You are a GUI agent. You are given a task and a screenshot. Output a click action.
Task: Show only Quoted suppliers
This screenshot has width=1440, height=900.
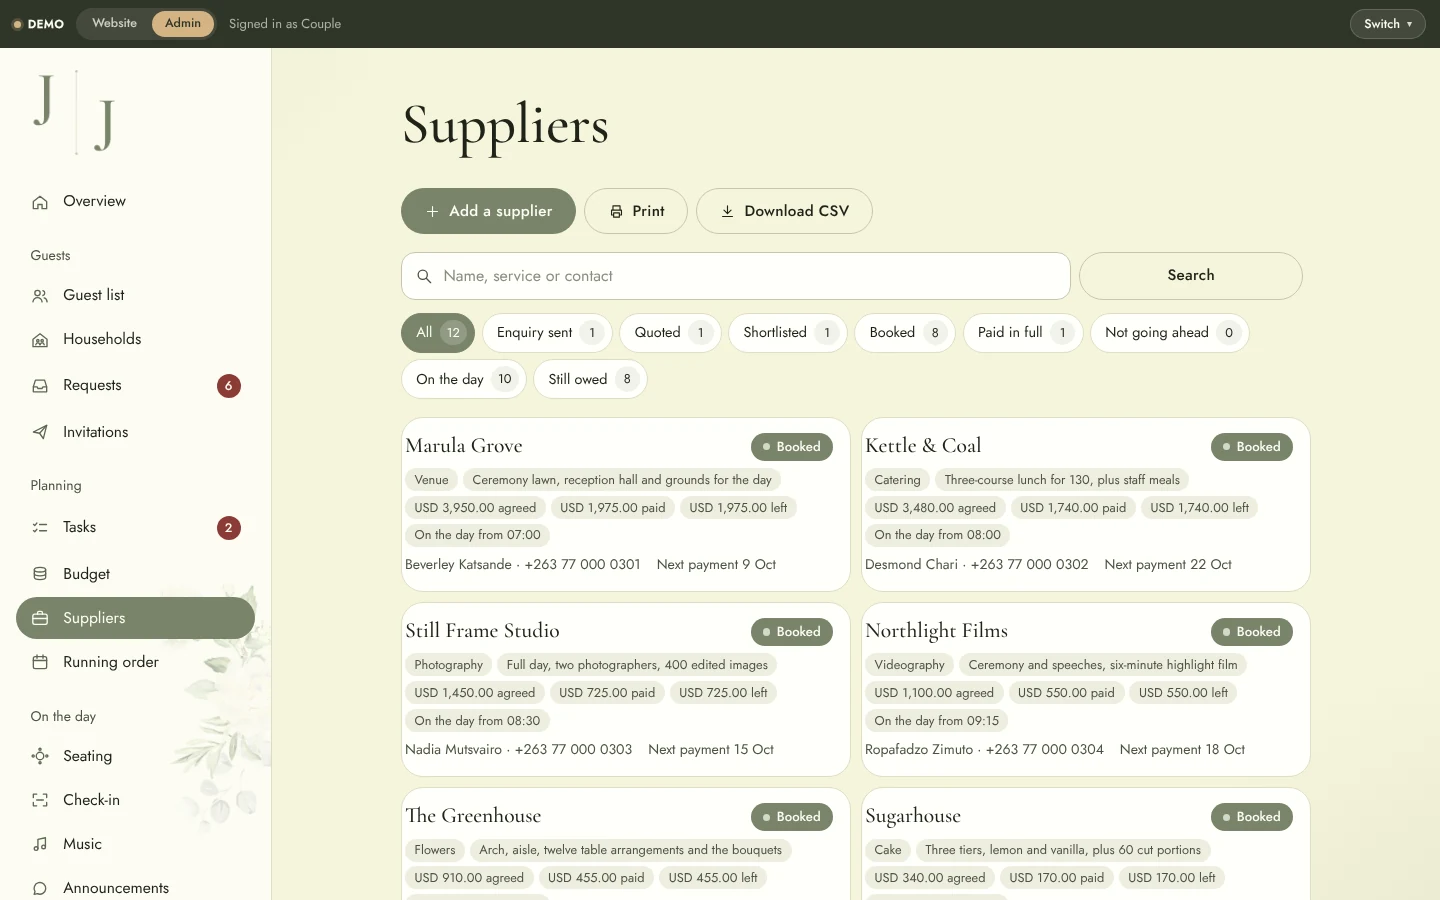click(x=670, y=333)
